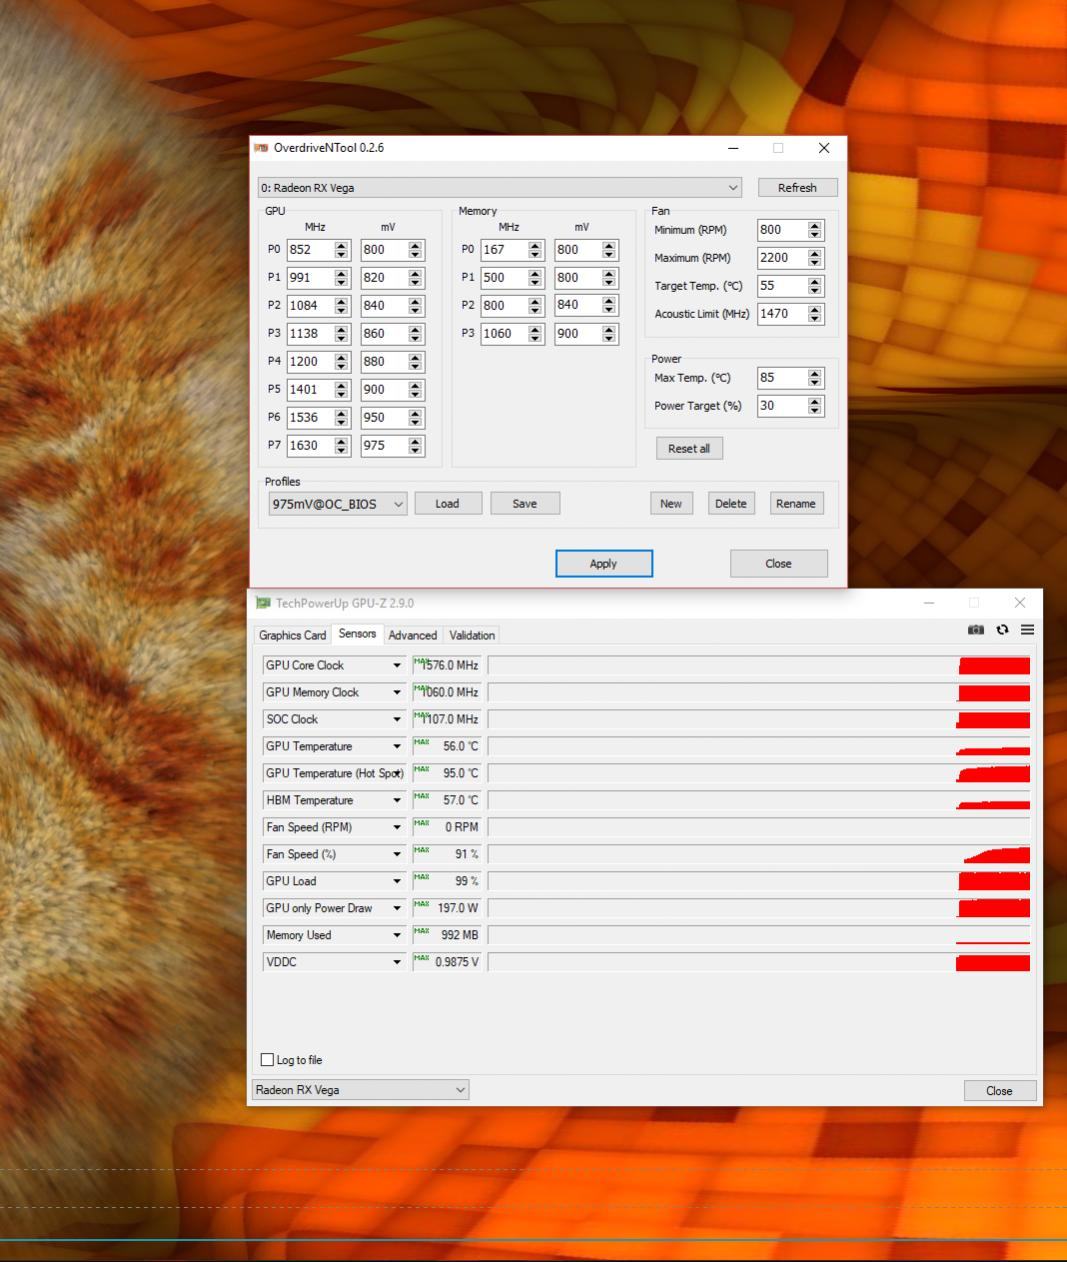Expand the SOC Clock sensor dropdown

(397, 719)
